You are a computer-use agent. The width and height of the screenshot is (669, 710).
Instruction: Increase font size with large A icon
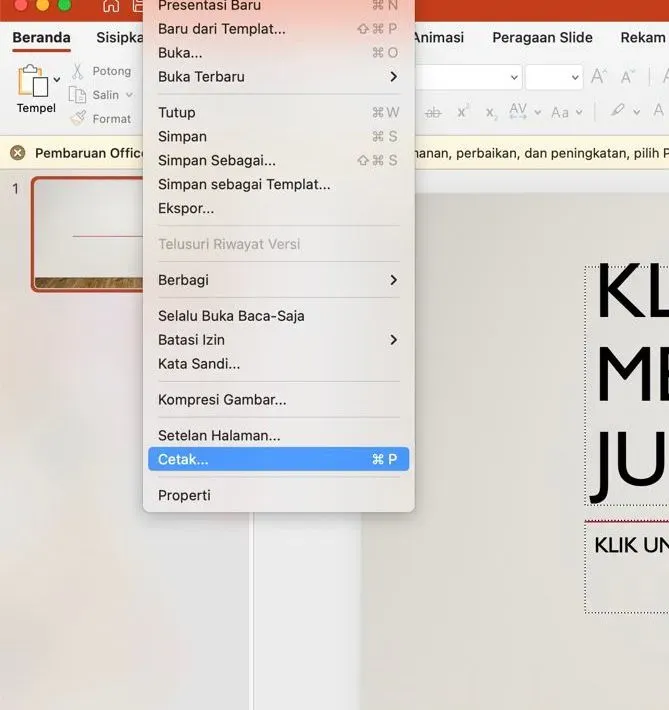[598, 77]
